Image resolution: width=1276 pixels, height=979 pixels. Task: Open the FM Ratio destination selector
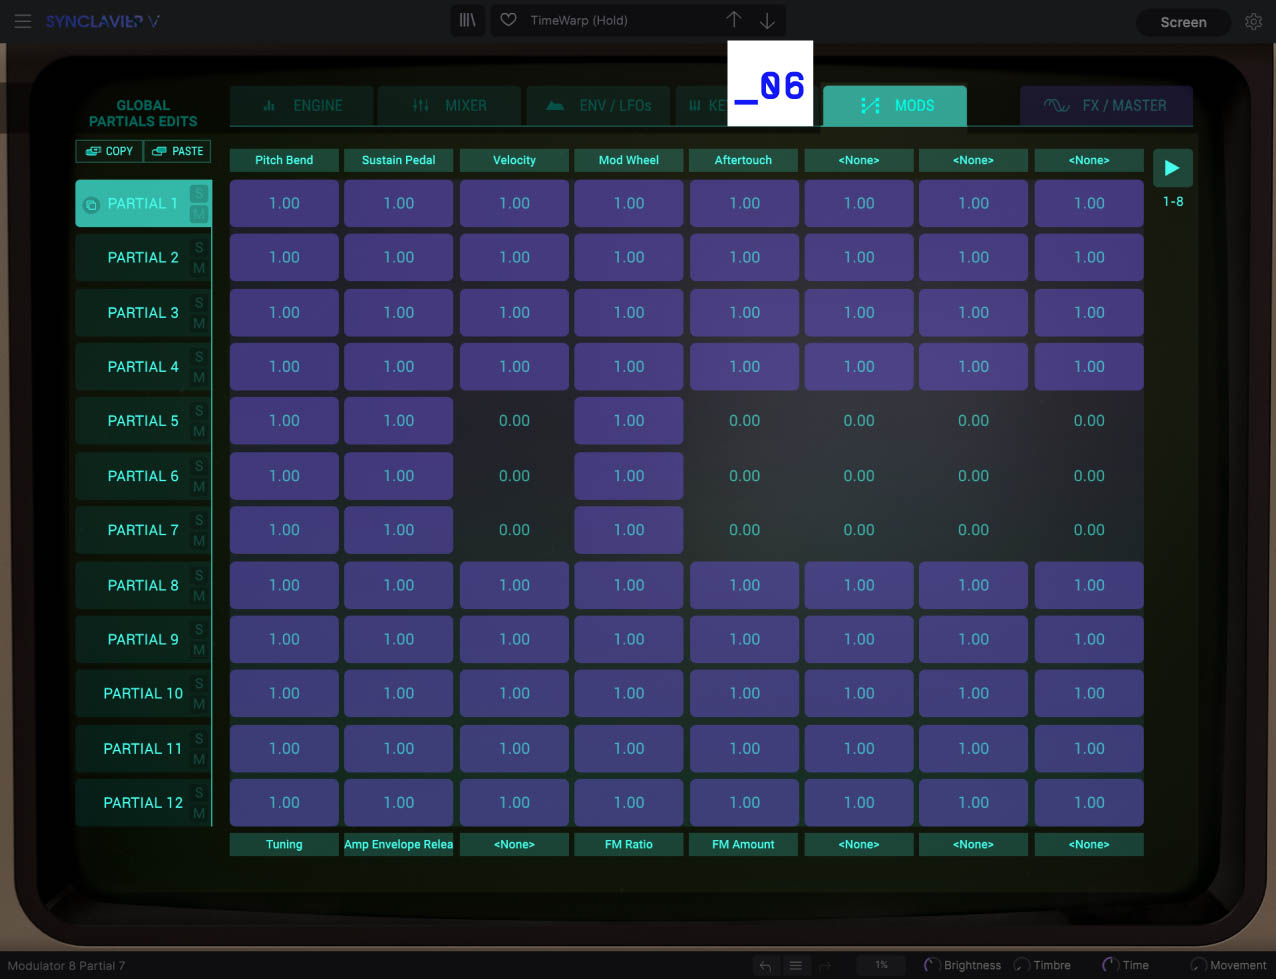(628, 844)
